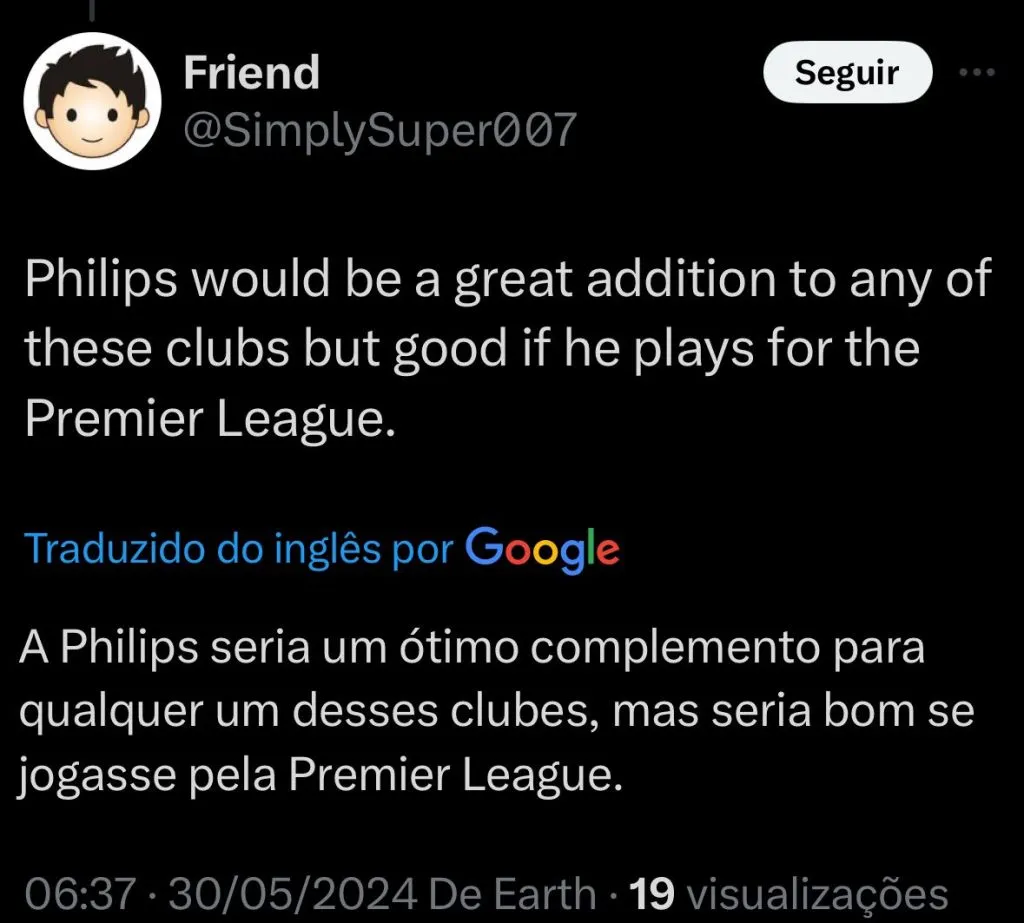Screen dimensions: 1024x923
Task: Click the Google logo
Action: coord(543,548)
